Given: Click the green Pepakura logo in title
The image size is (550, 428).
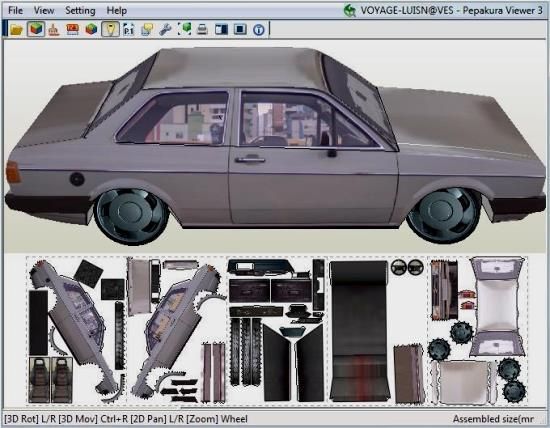Looking at the screenshot, I should (x=350, y=11).
